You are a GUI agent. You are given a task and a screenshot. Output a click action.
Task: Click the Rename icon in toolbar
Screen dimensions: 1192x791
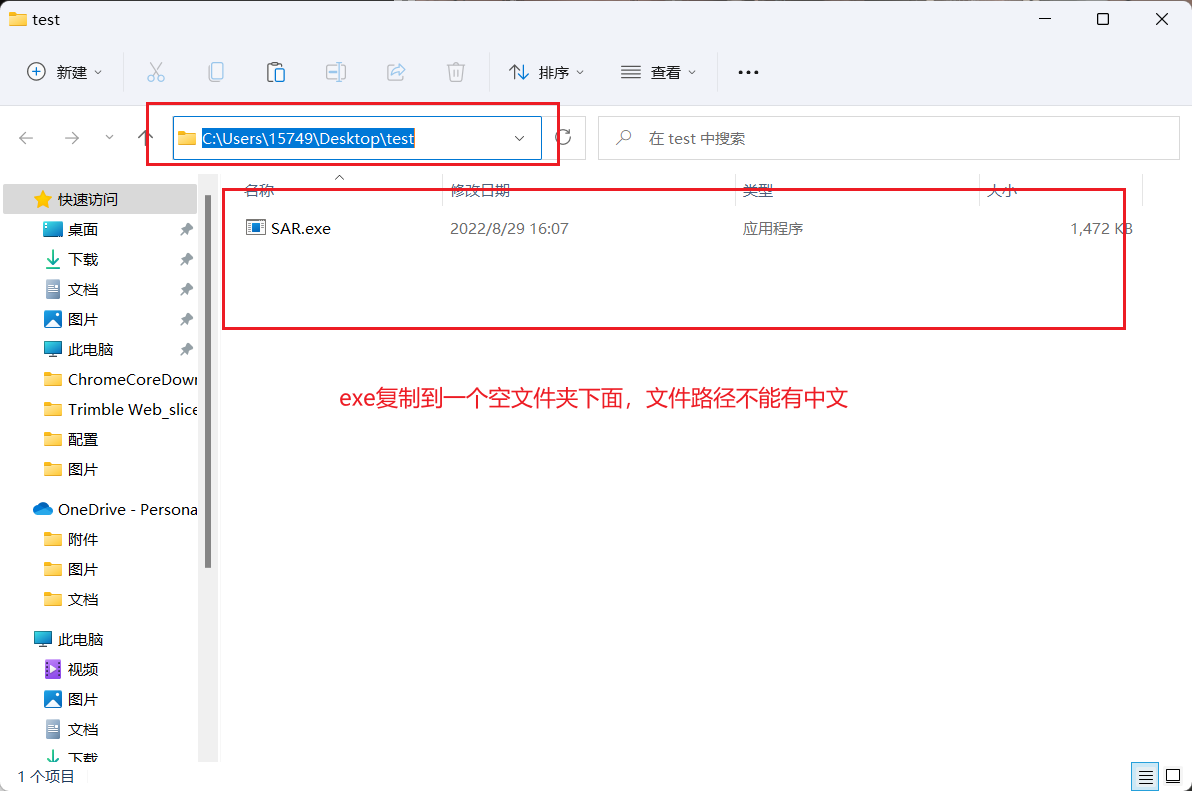pyautogui.click(x=336, y=72)
